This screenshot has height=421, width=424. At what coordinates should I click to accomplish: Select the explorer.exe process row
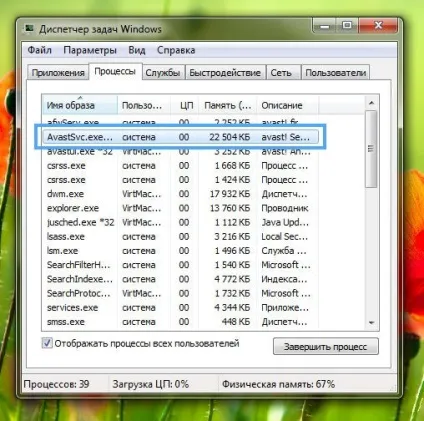pyautogui.click(x=180, y=208)
